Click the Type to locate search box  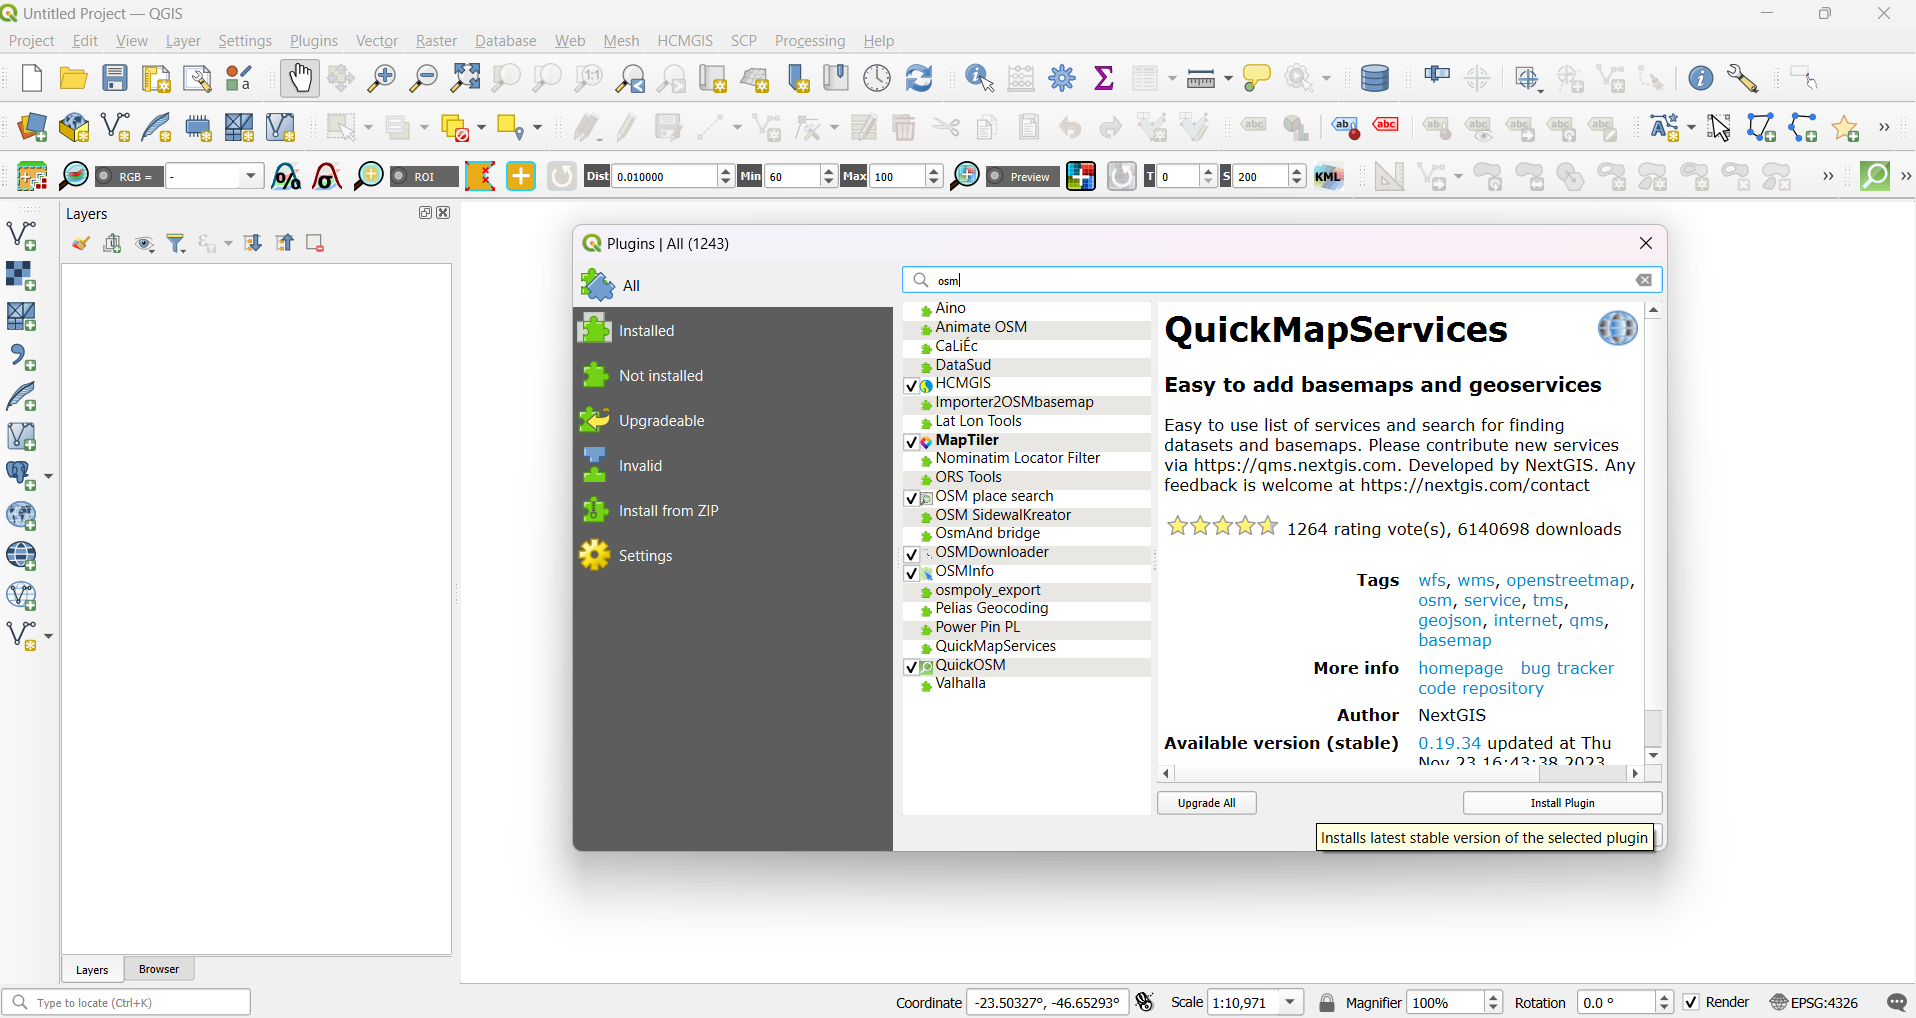point(127,1002)
